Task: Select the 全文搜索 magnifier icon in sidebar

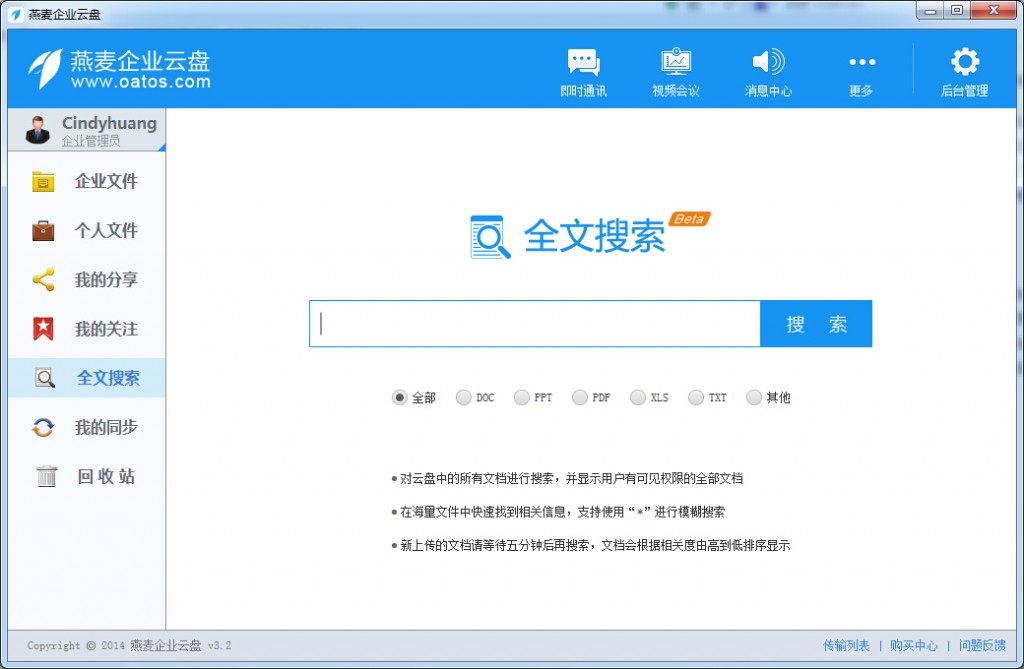Action: (x=46, y=378)
